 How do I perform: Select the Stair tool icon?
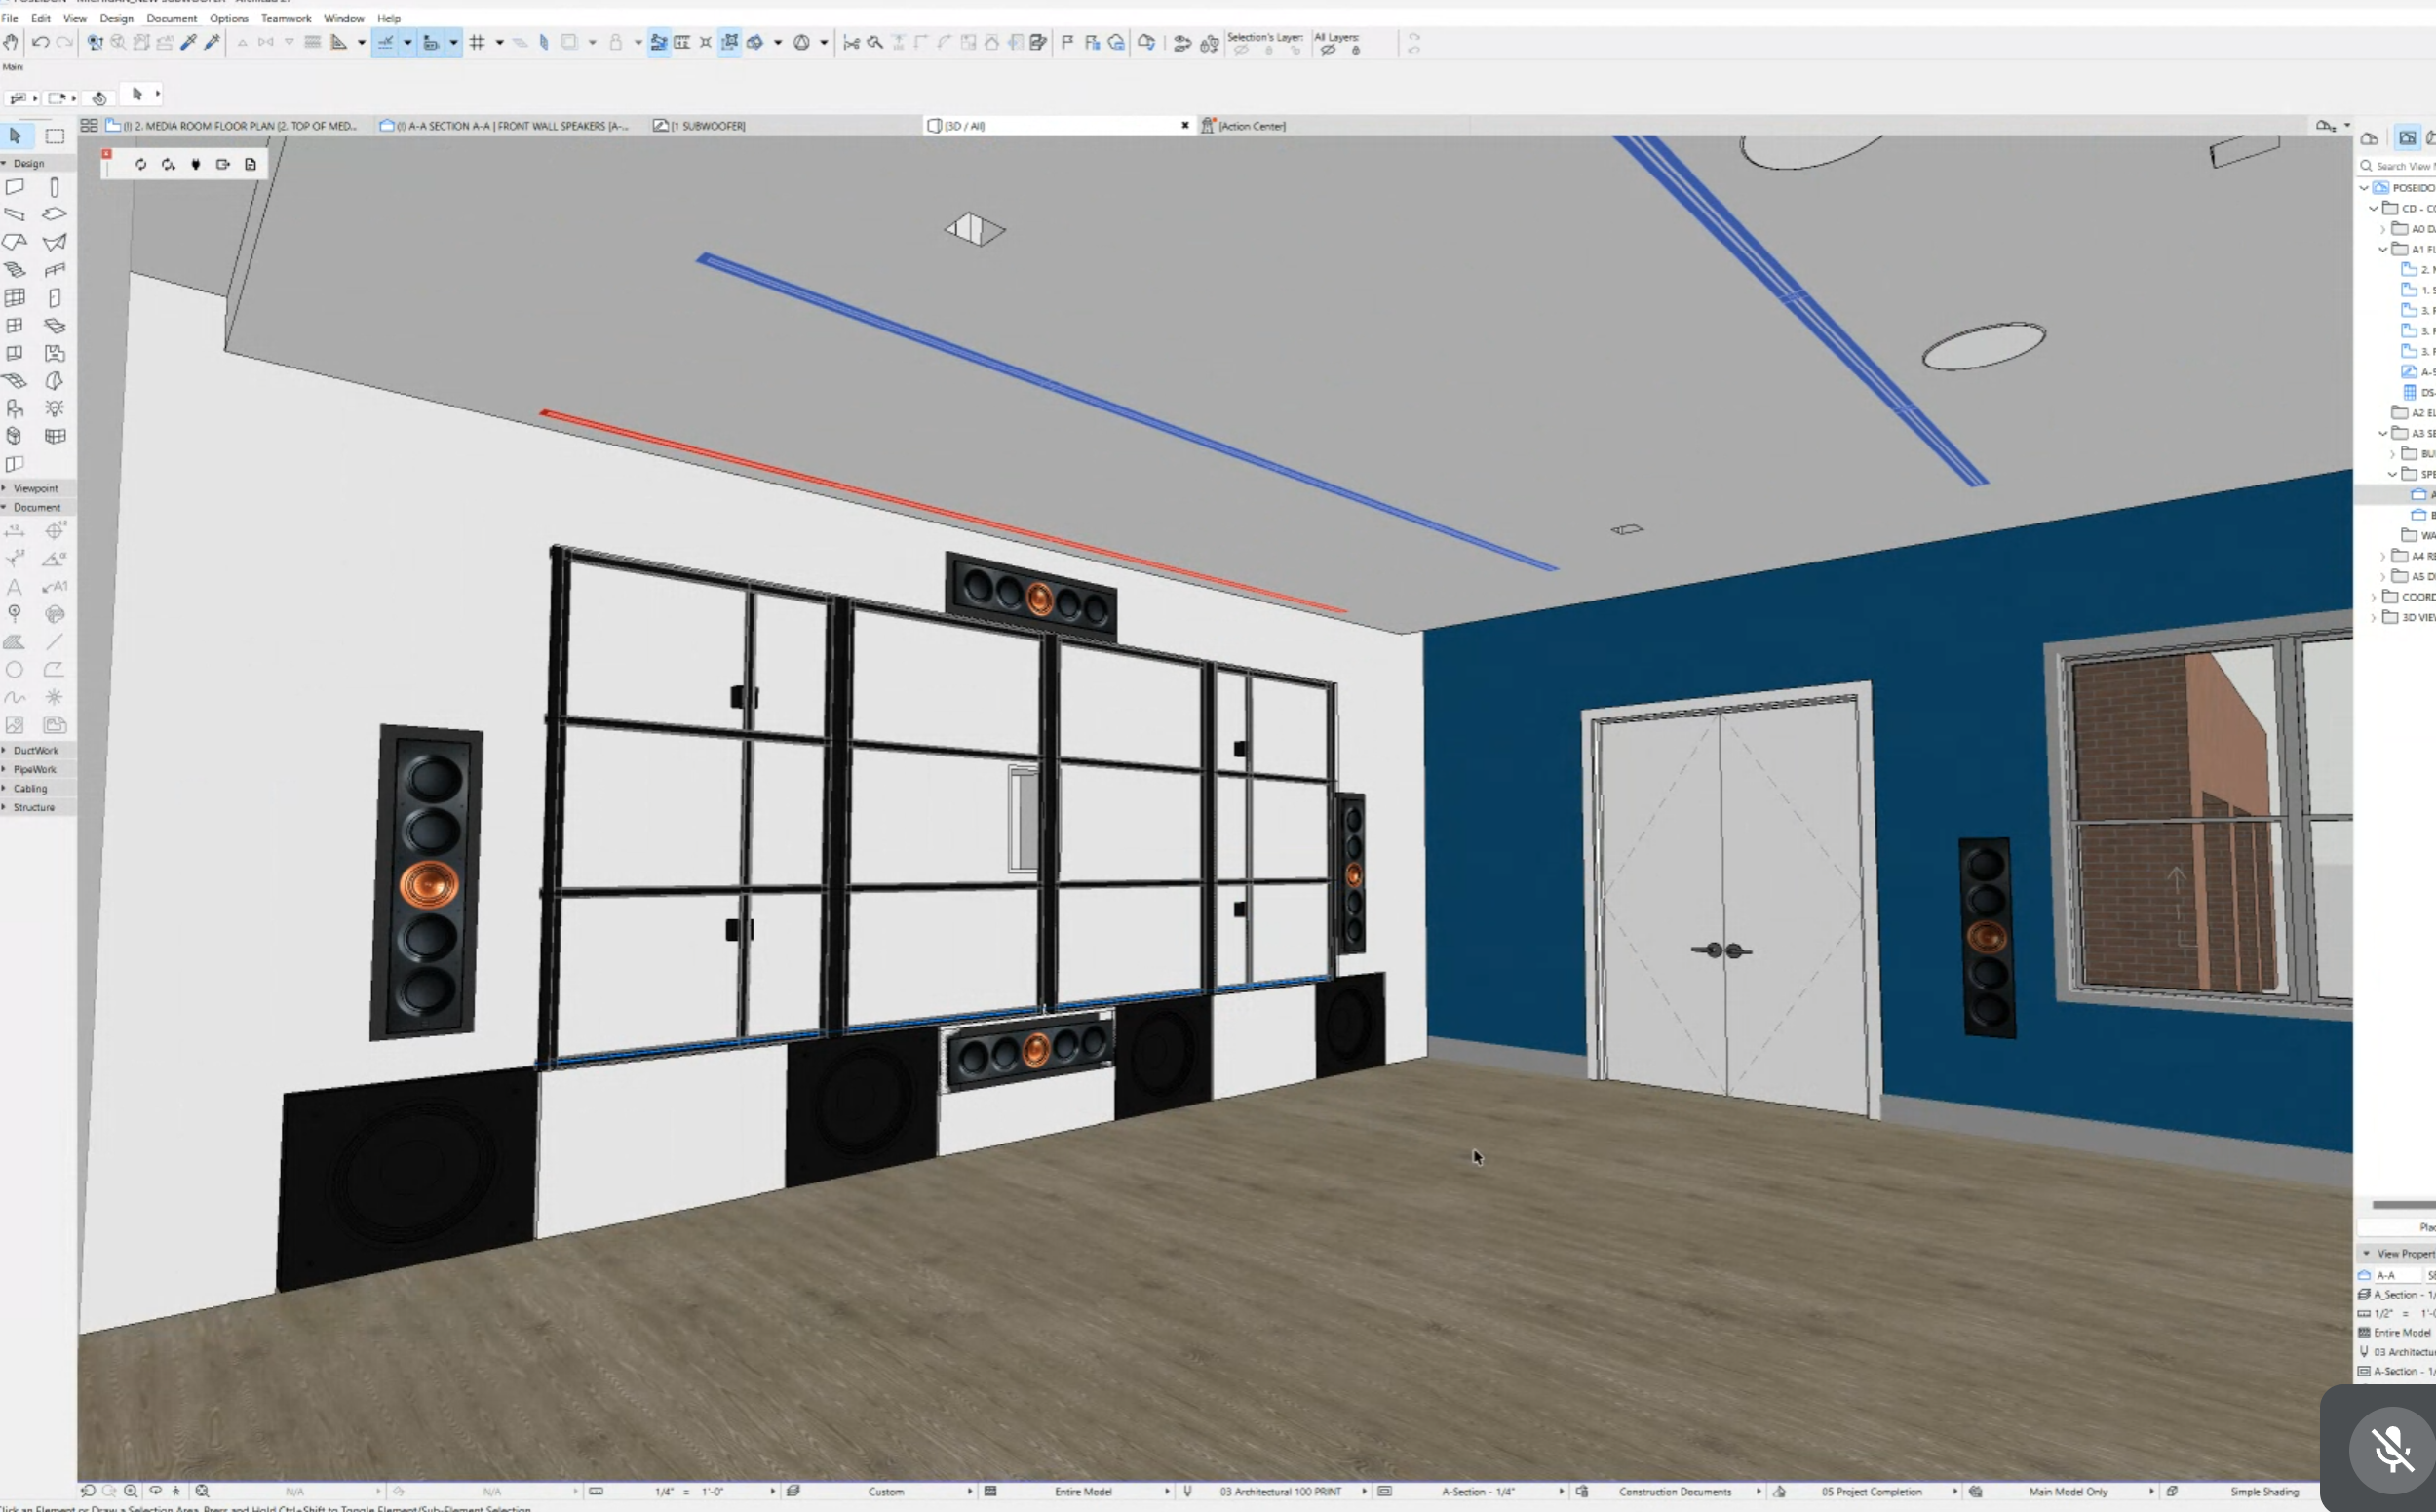14,270
